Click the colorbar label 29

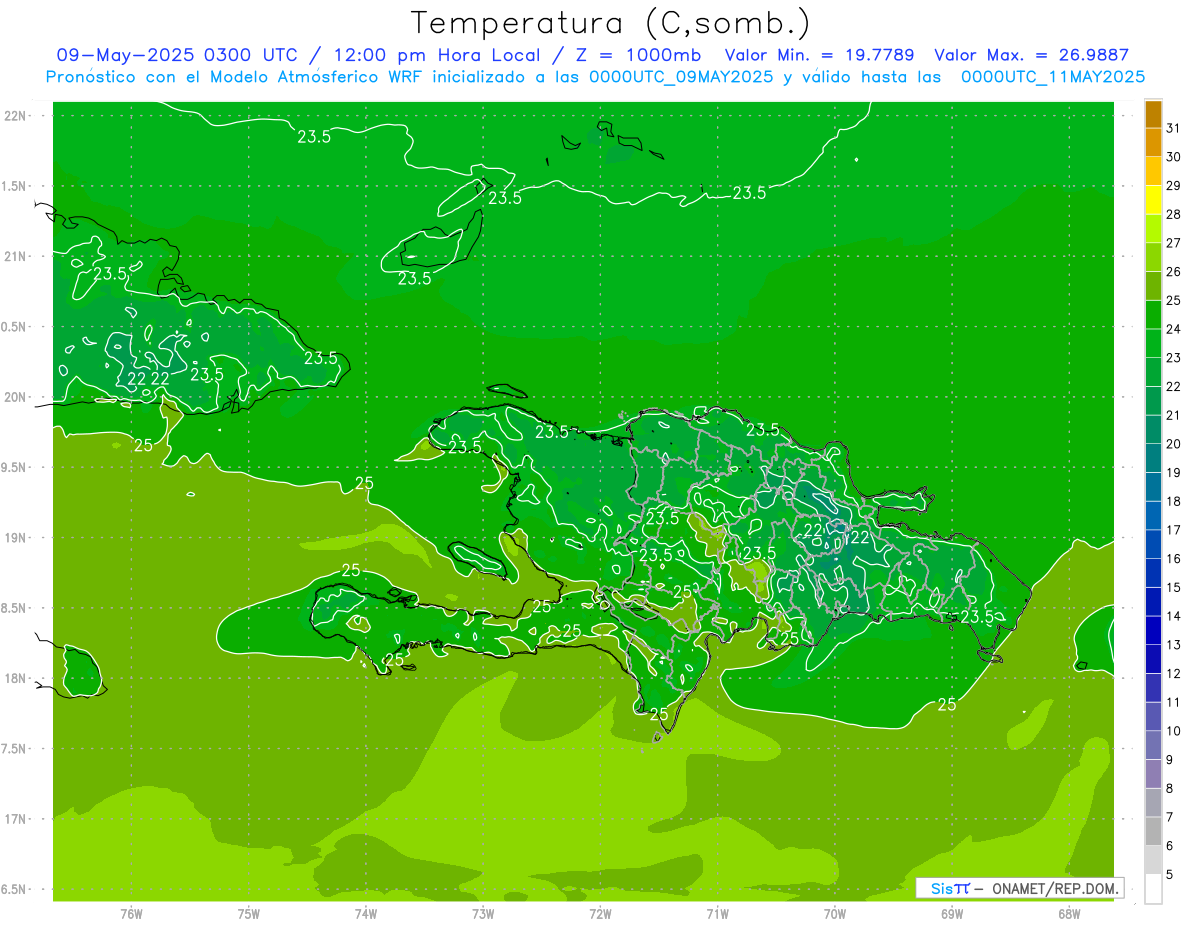coord(1173,185)
